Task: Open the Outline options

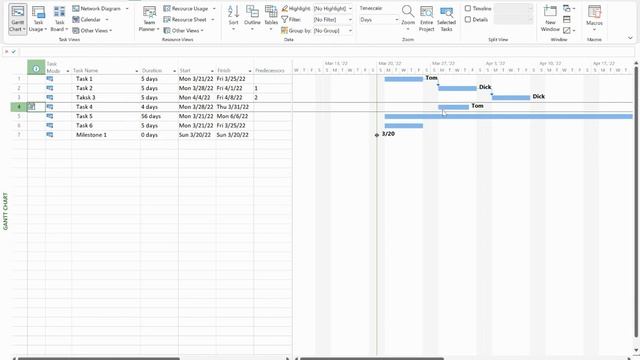Action: point(252,18)
